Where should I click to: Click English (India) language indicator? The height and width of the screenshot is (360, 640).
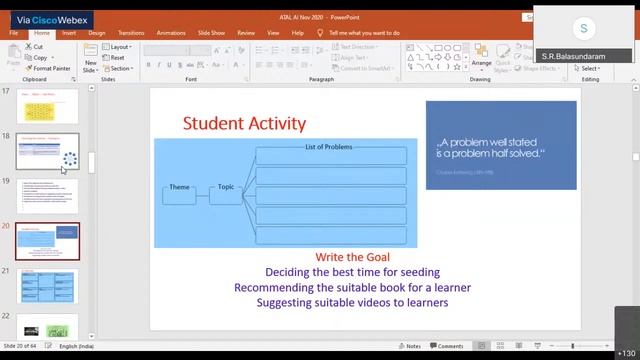pos(76,346)
